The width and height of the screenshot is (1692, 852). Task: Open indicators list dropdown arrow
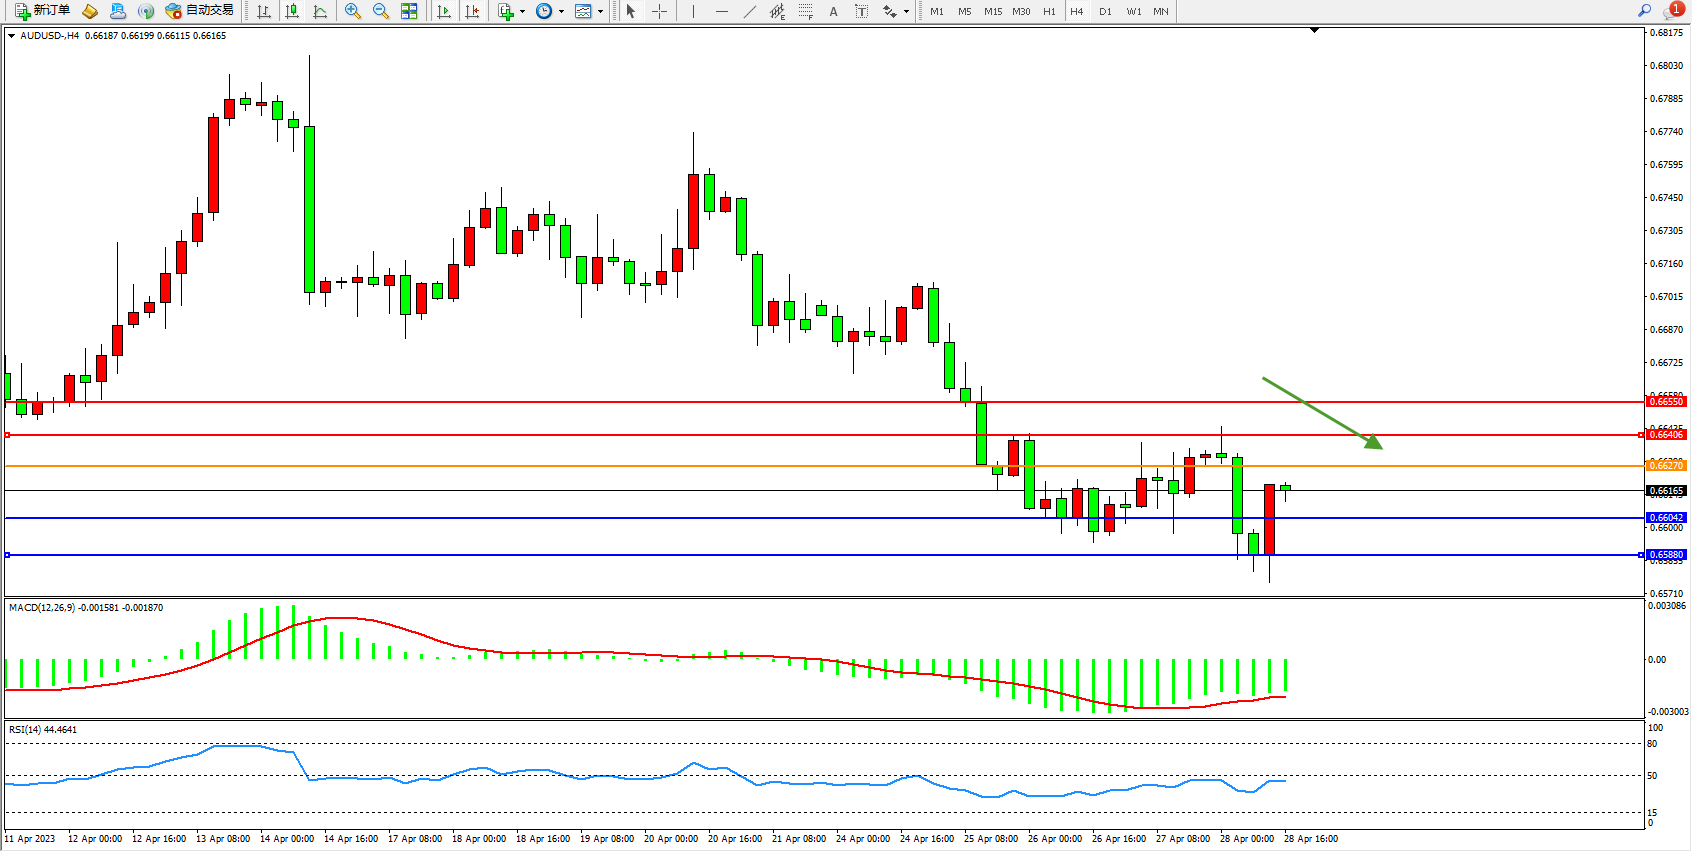click(x=522, y=12)
